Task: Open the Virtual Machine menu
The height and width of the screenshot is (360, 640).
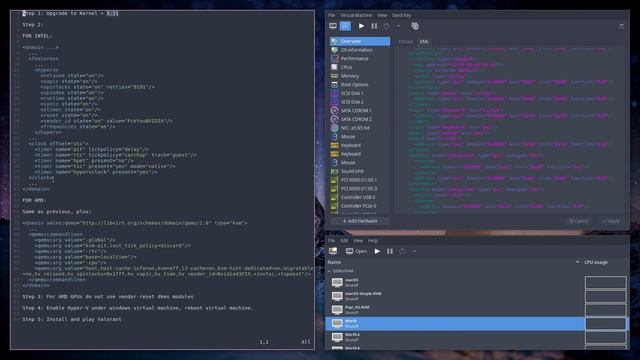Action: pyautogui.click(x=356, y=15)
